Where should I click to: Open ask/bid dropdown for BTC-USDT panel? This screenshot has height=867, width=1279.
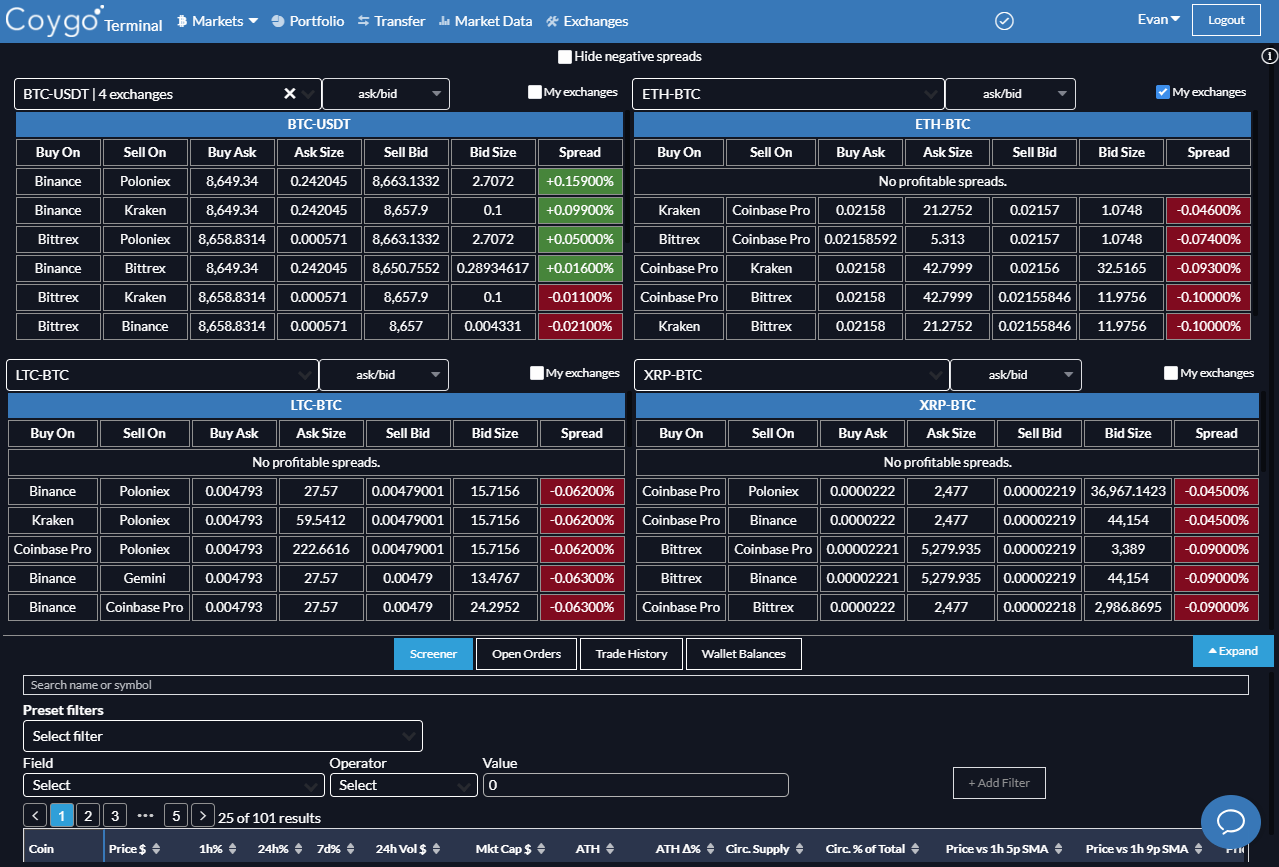click(386, 94)
